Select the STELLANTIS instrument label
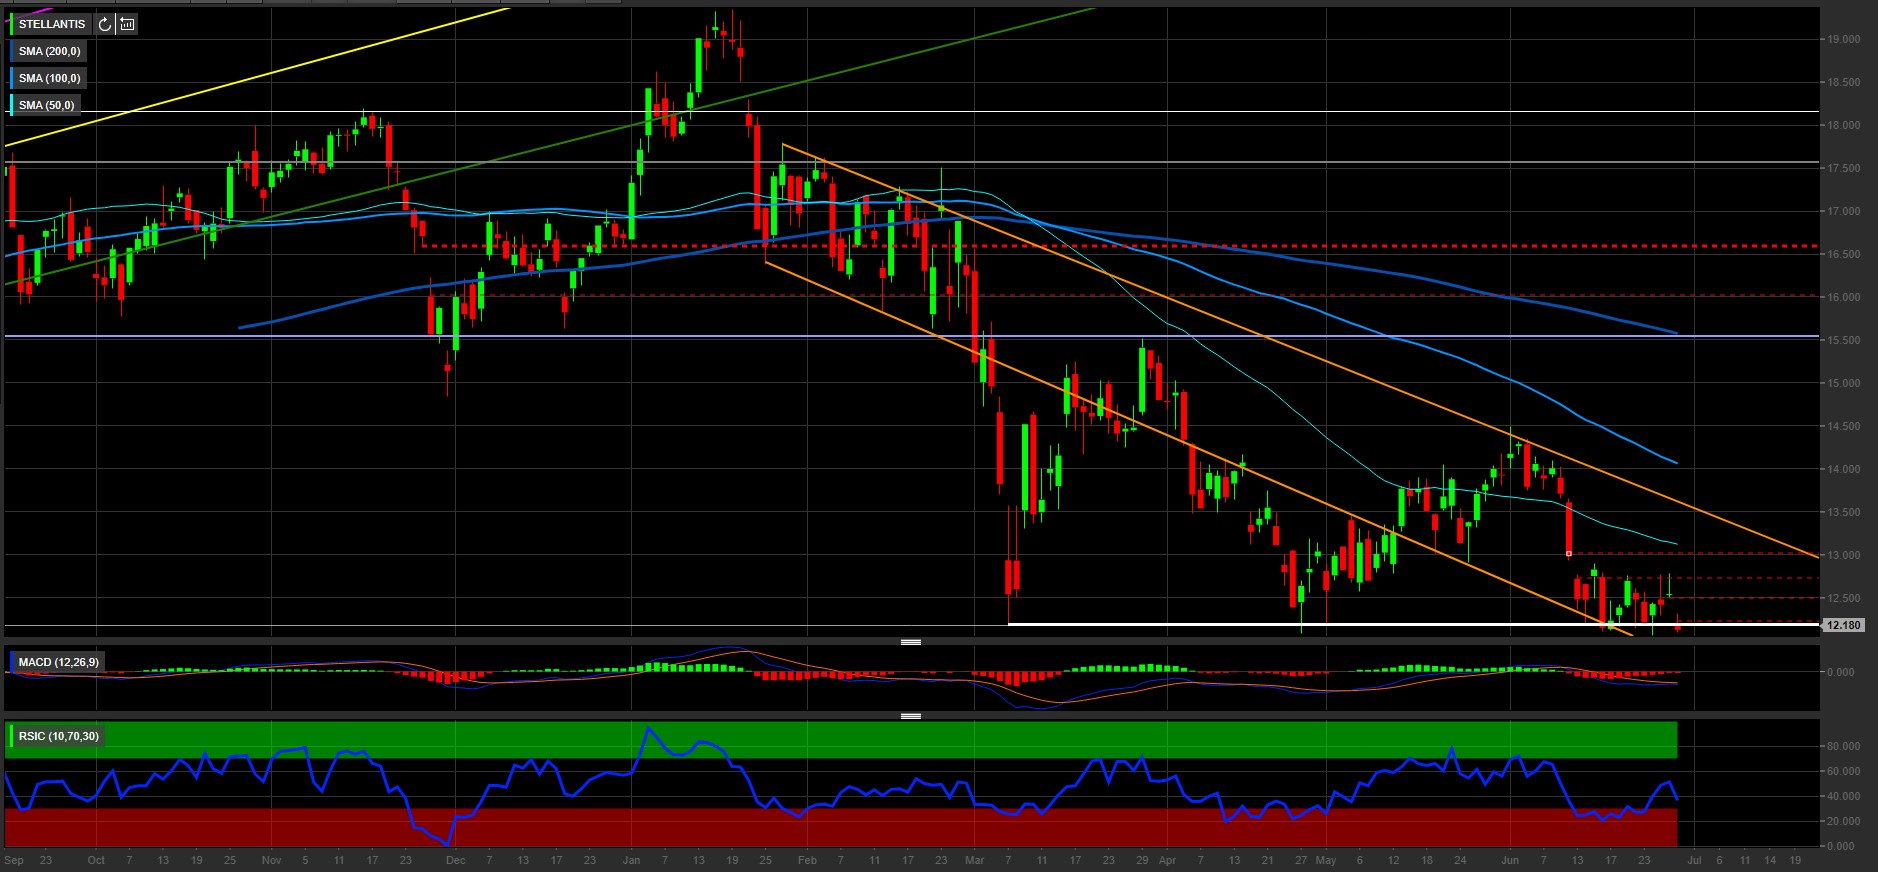The image size is (1878, 872). pos(52,24)
